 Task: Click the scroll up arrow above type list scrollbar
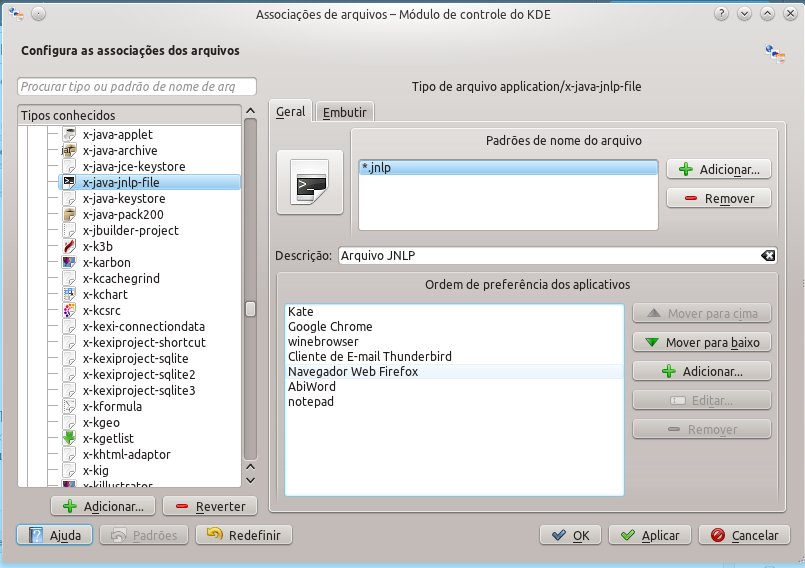tap(251, 111)
